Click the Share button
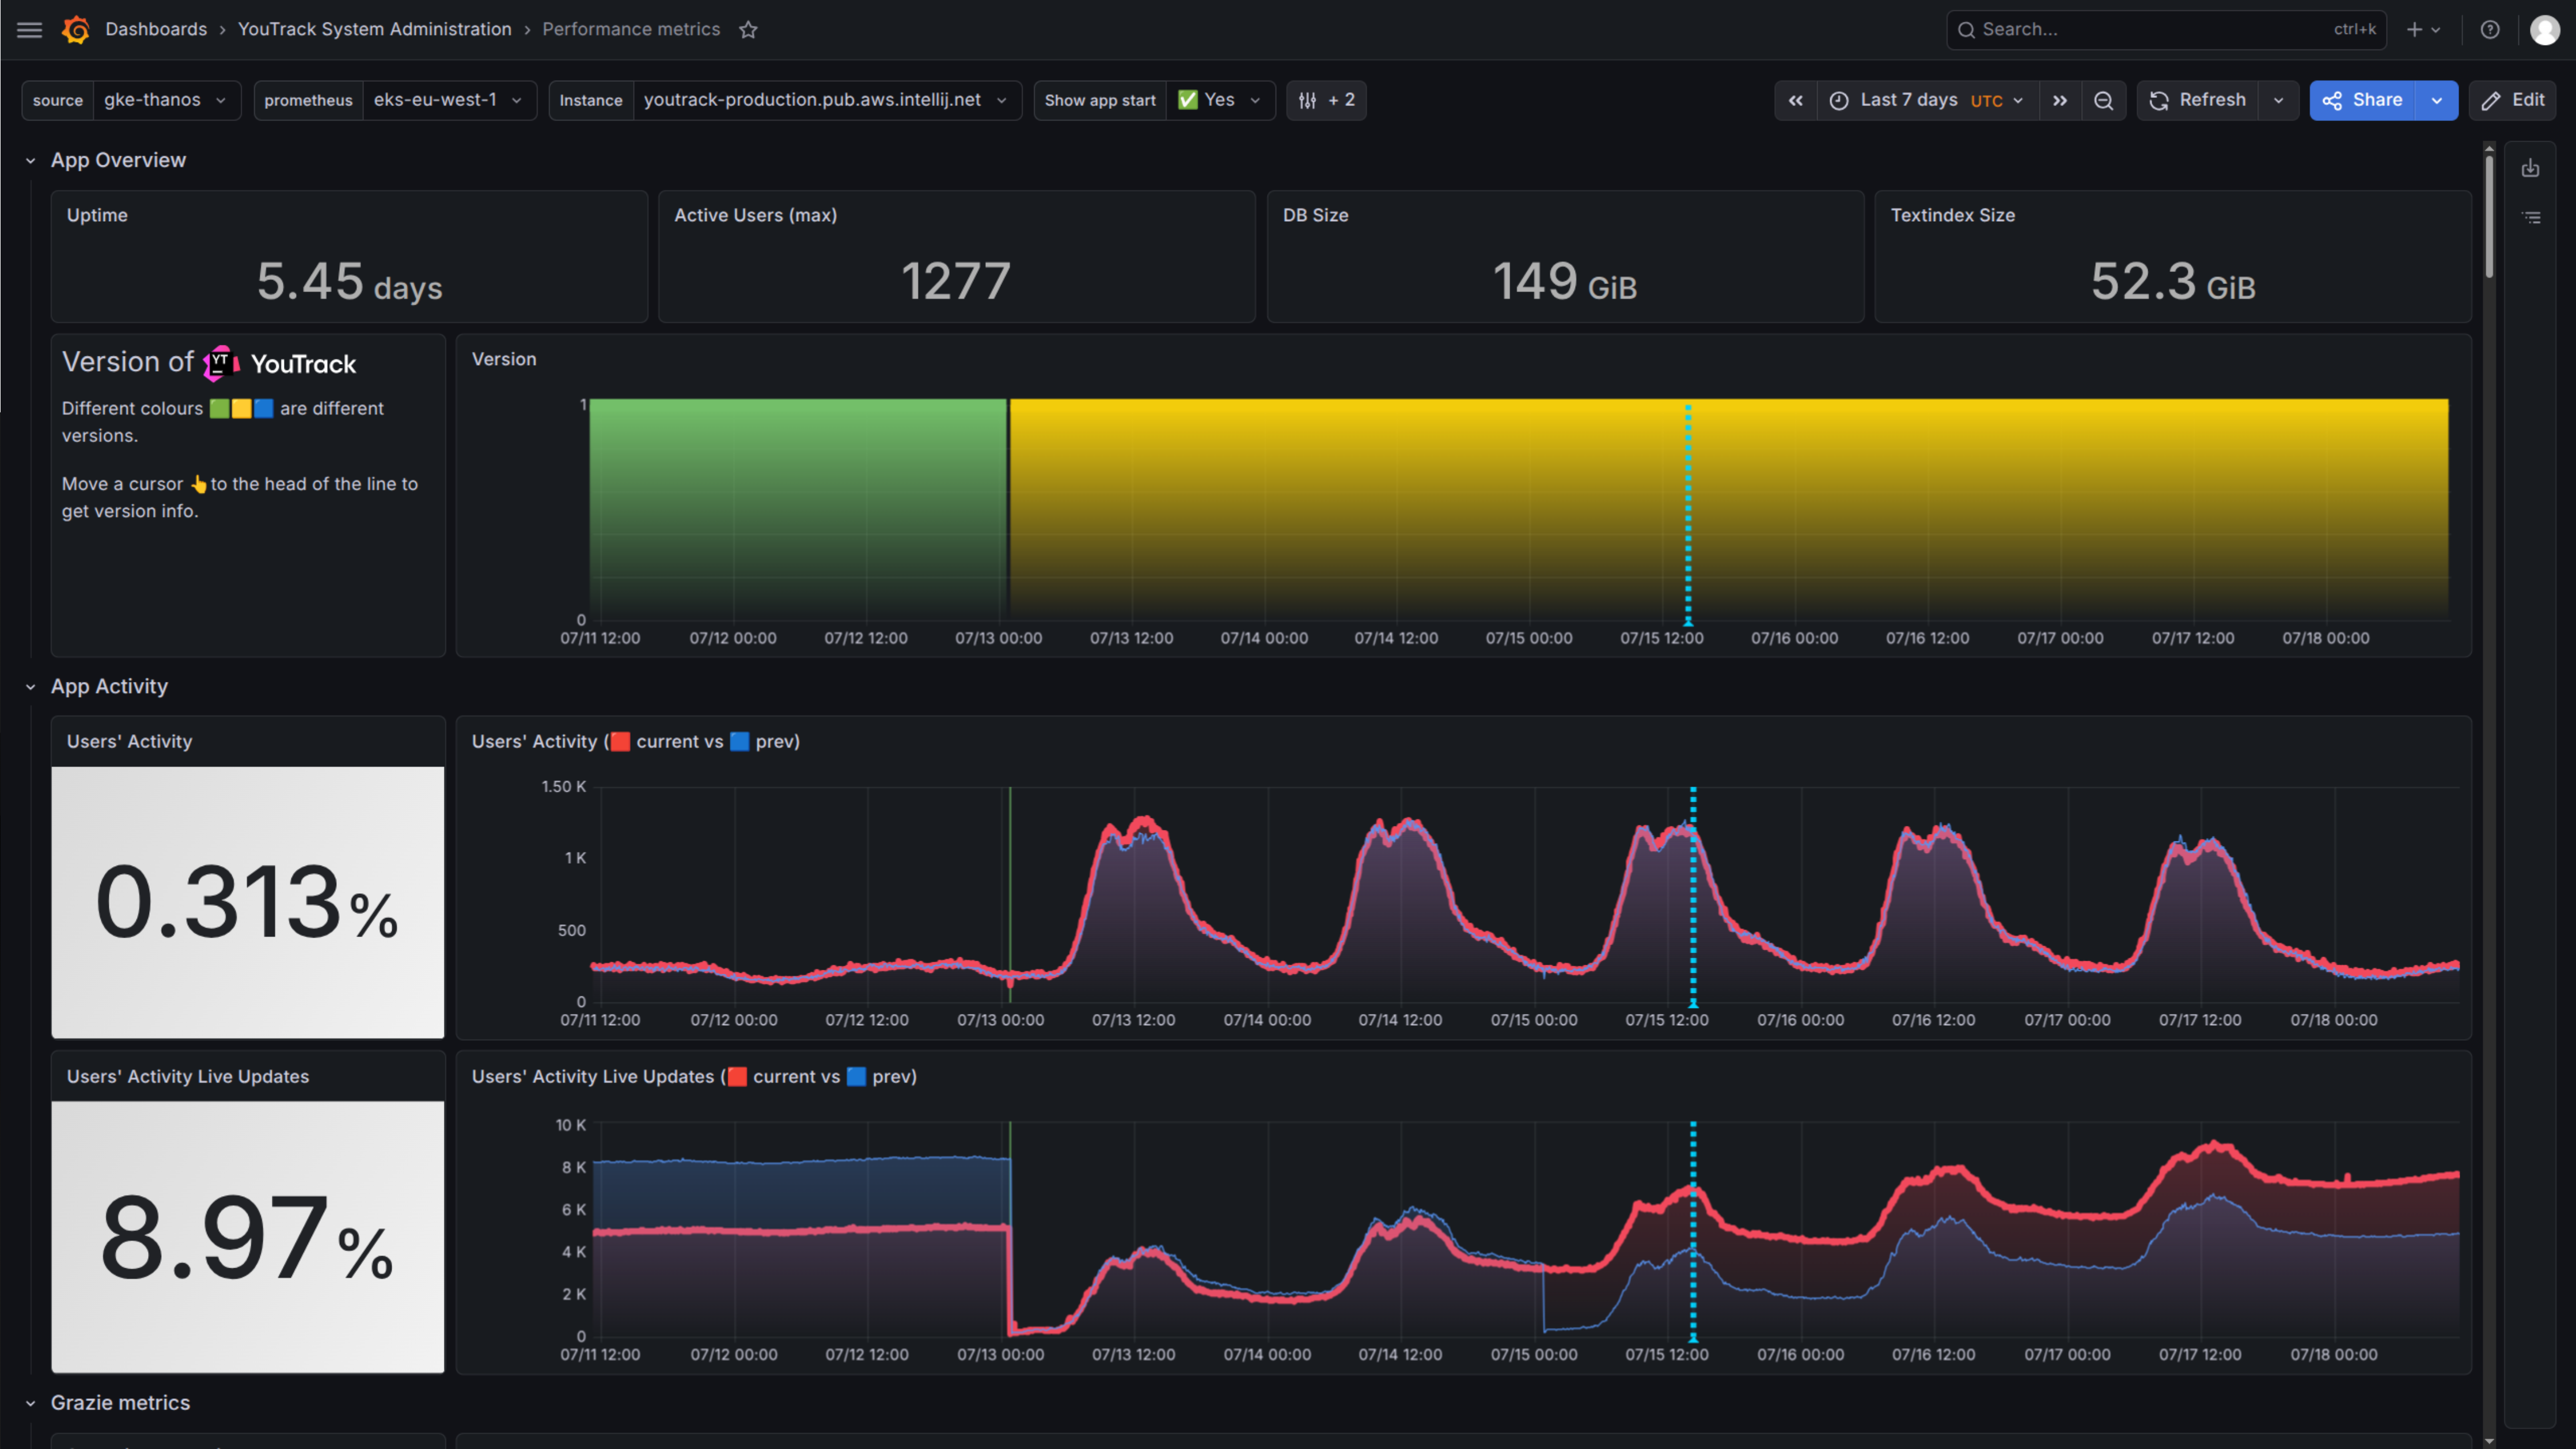Viewport: 2576px width, 1449px height. [x=2363, y=100]
